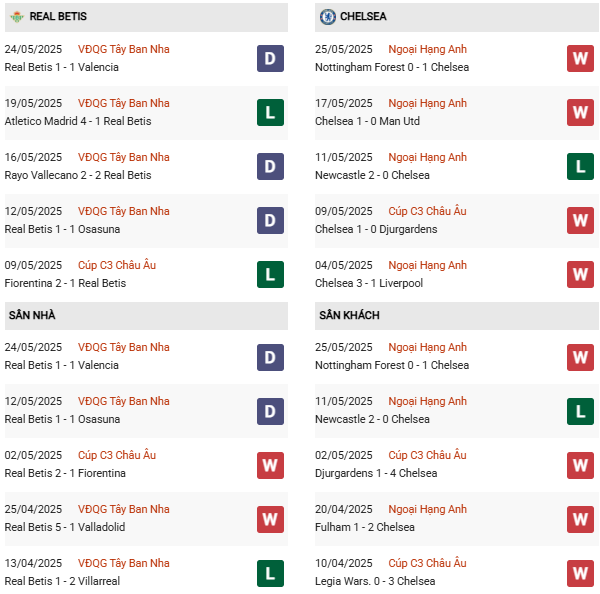
Task: Click win badge for Chelsea 3 - 1 Liverpool
Action: pos(580,275)
